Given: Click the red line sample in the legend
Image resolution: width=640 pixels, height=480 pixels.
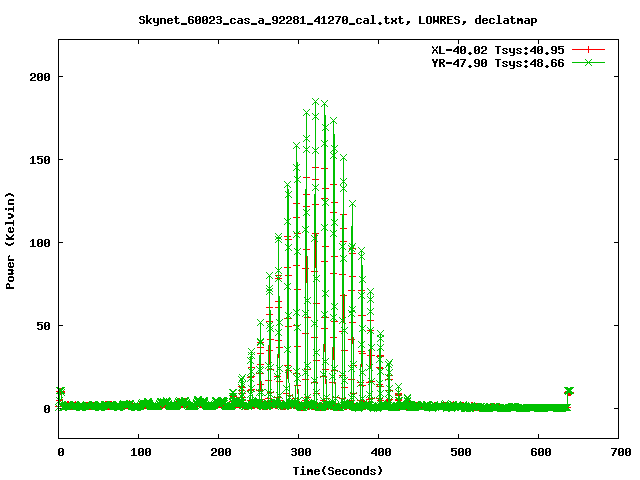Looking at the screenshot, I should (x=588, y=50).
